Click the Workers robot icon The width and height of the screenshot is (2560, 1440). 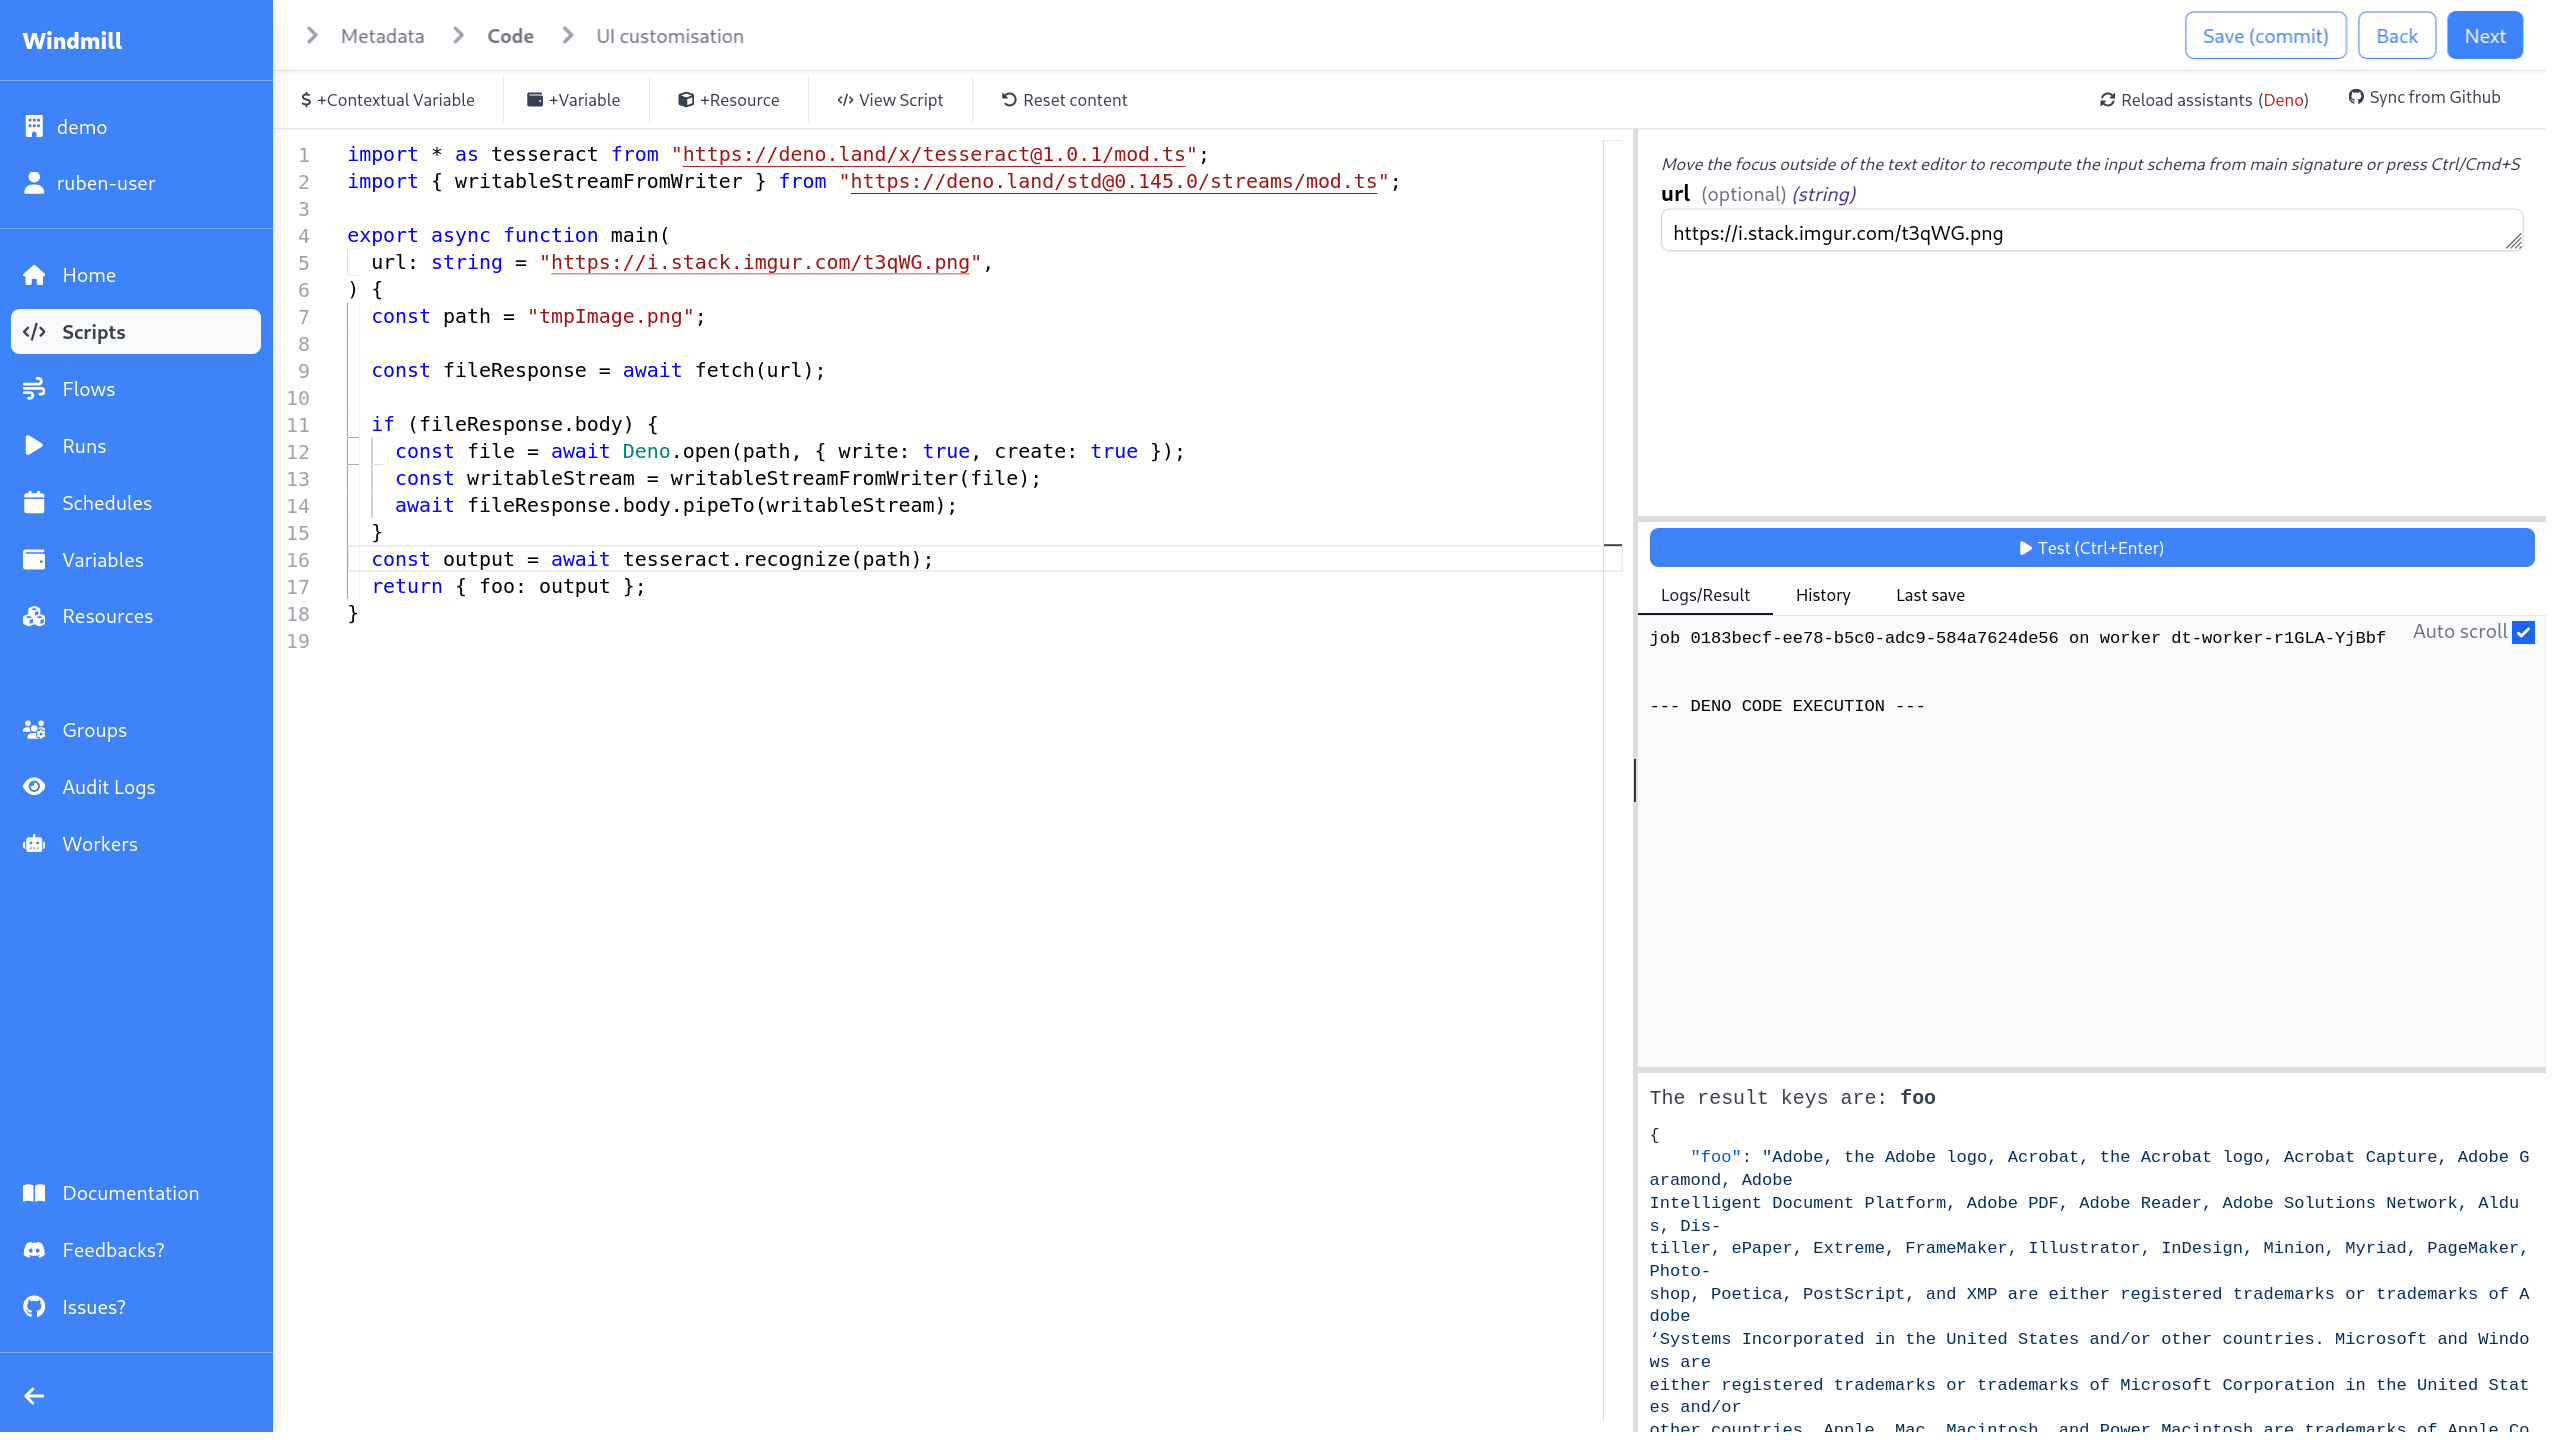tap(34, 844)
